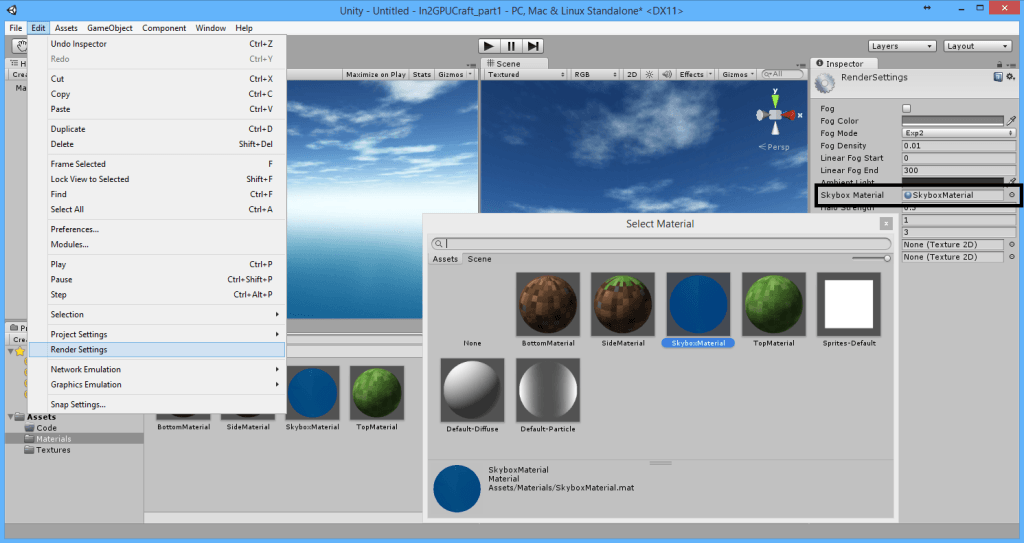Open the Inspector gear settings icon
This screenshot has height=543, width=1024.
pyautogui.click(x=1010, y=77)
